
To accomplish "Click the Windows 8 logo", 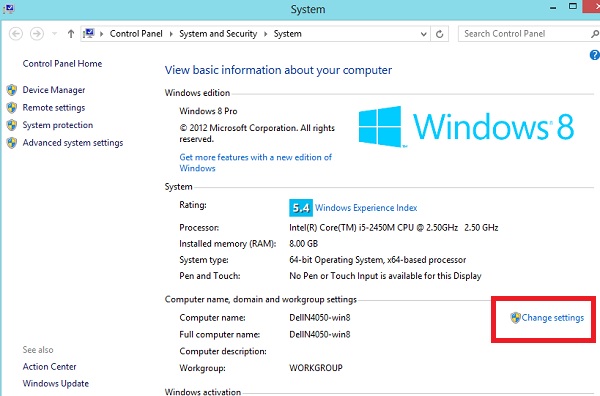I will [x=466, y=126].
